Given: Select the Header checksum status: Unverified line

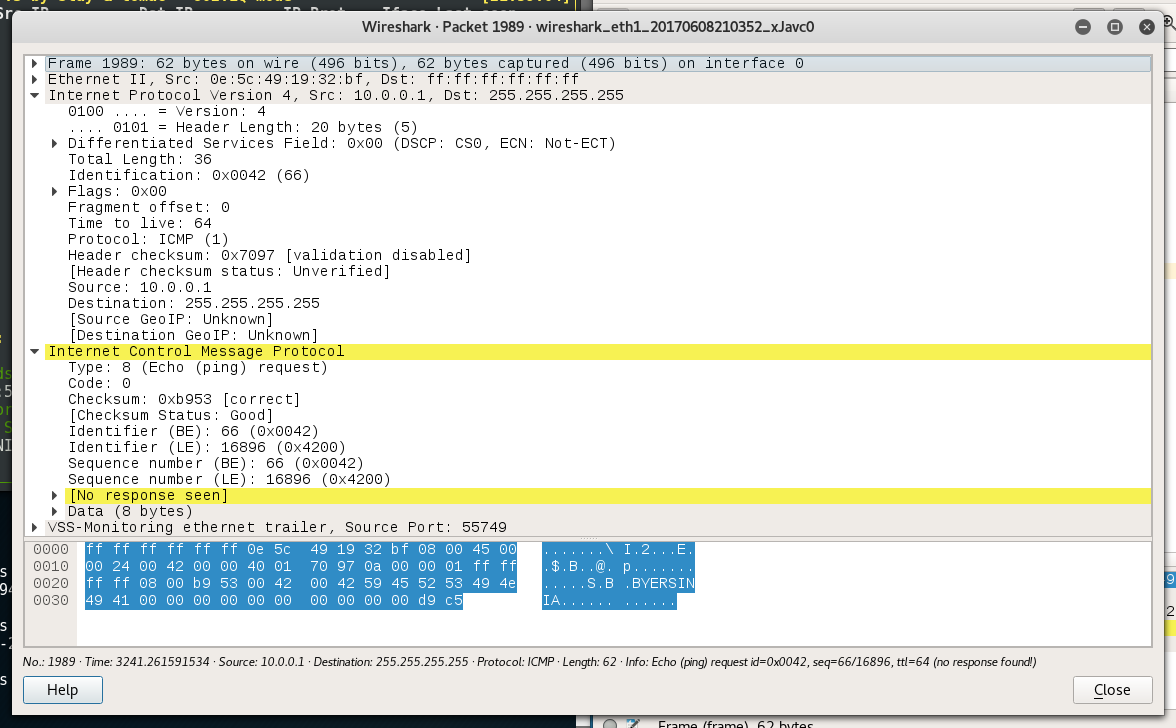Looking at the screenshot, I should tap(230, 271).
